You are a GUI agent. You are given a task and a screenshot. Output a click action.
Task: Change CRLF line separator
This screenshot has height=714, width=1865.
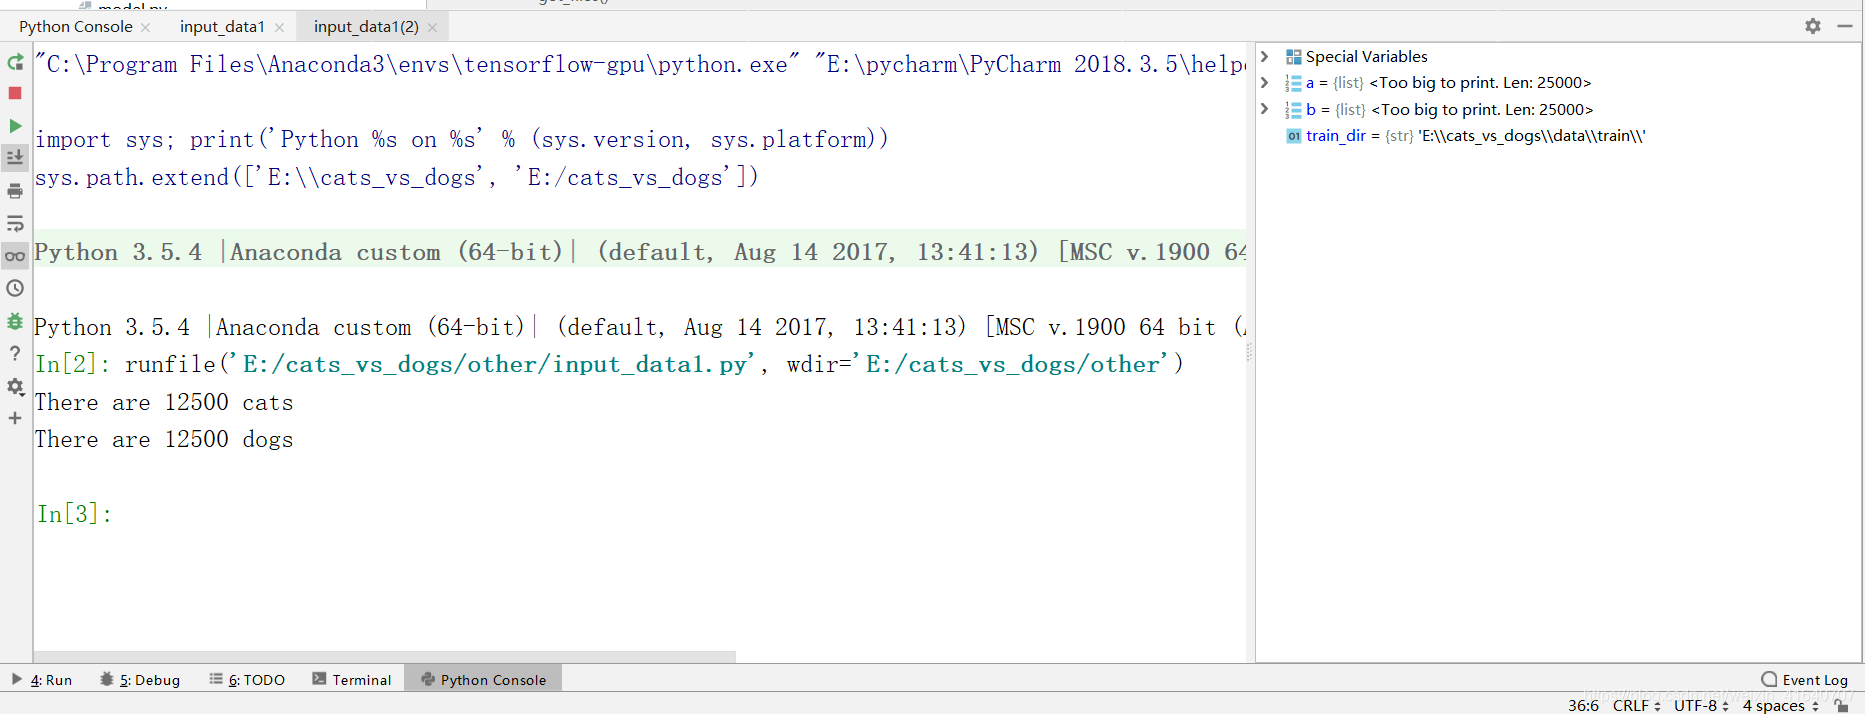[1636, 705]
